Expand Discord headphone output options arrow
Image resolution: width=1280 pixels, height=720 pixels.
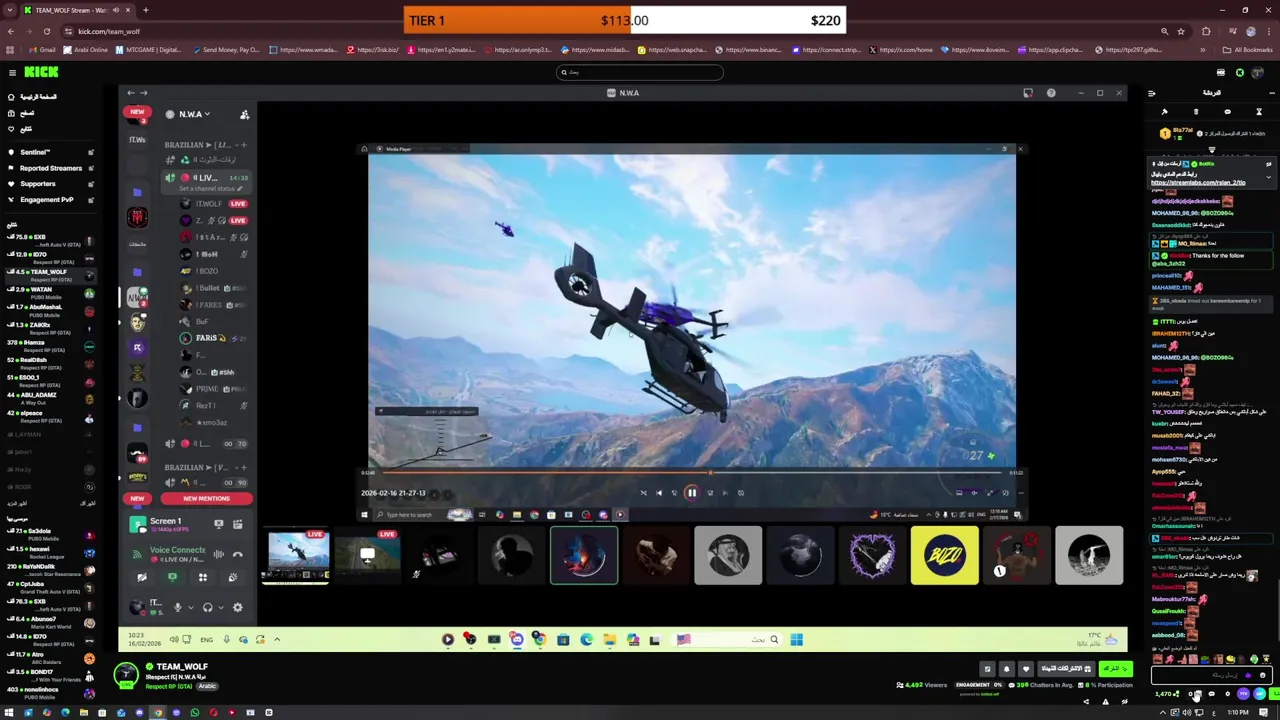[219, 607]
